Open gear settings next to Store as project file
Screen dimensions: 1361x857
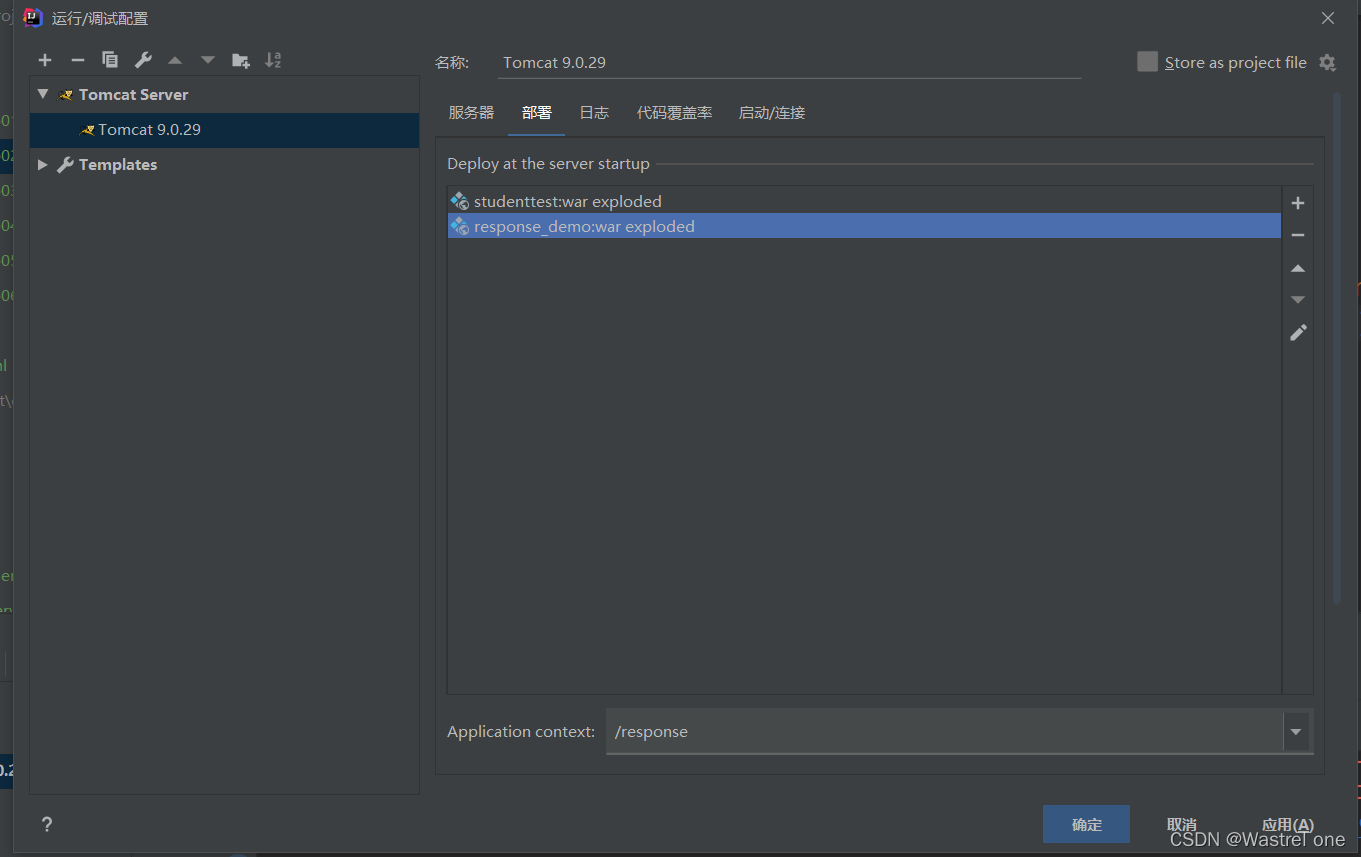tap(1327, 62)
